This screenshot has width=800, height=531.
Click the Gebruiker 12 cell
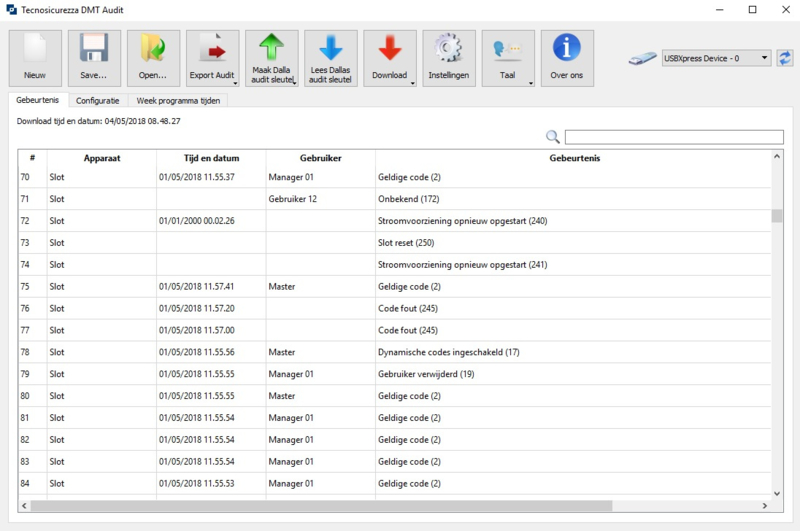click(293, 199)
